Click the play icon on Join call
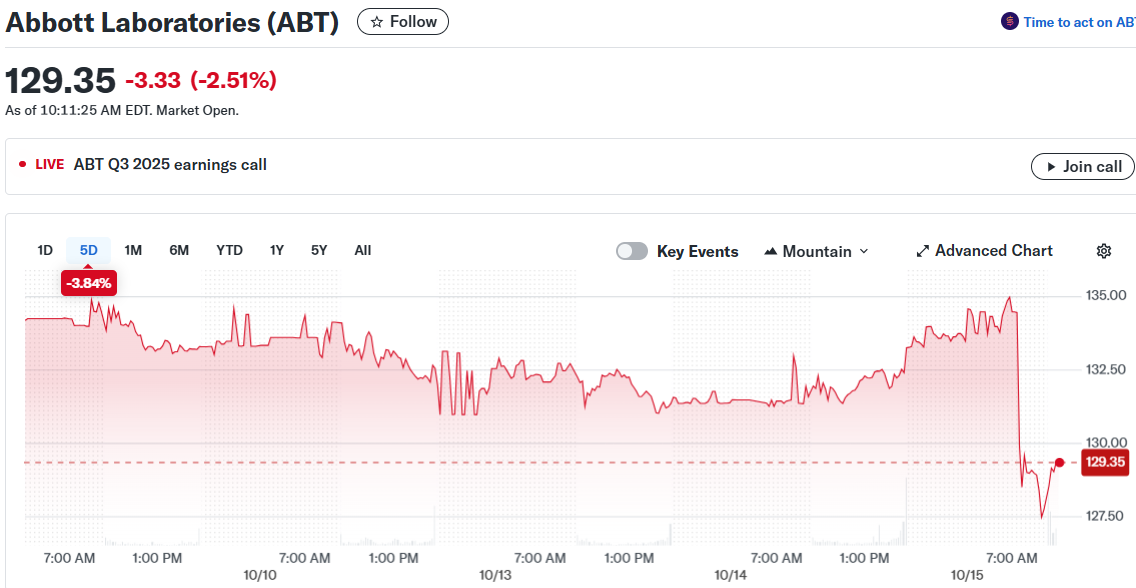 [x=1050, y=167]
